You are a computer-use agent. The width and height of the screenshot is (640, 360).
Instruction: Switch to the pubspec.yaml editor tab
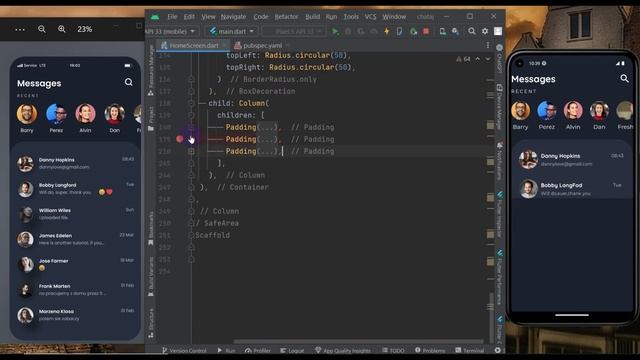262,45
